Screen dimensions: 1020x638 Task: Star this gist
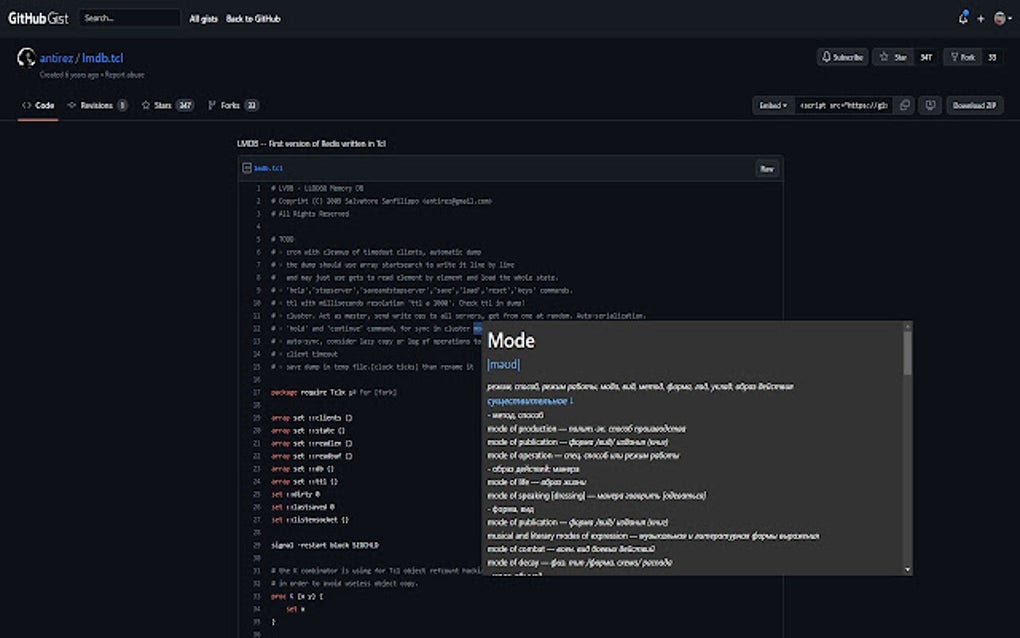tap(894, 57)
